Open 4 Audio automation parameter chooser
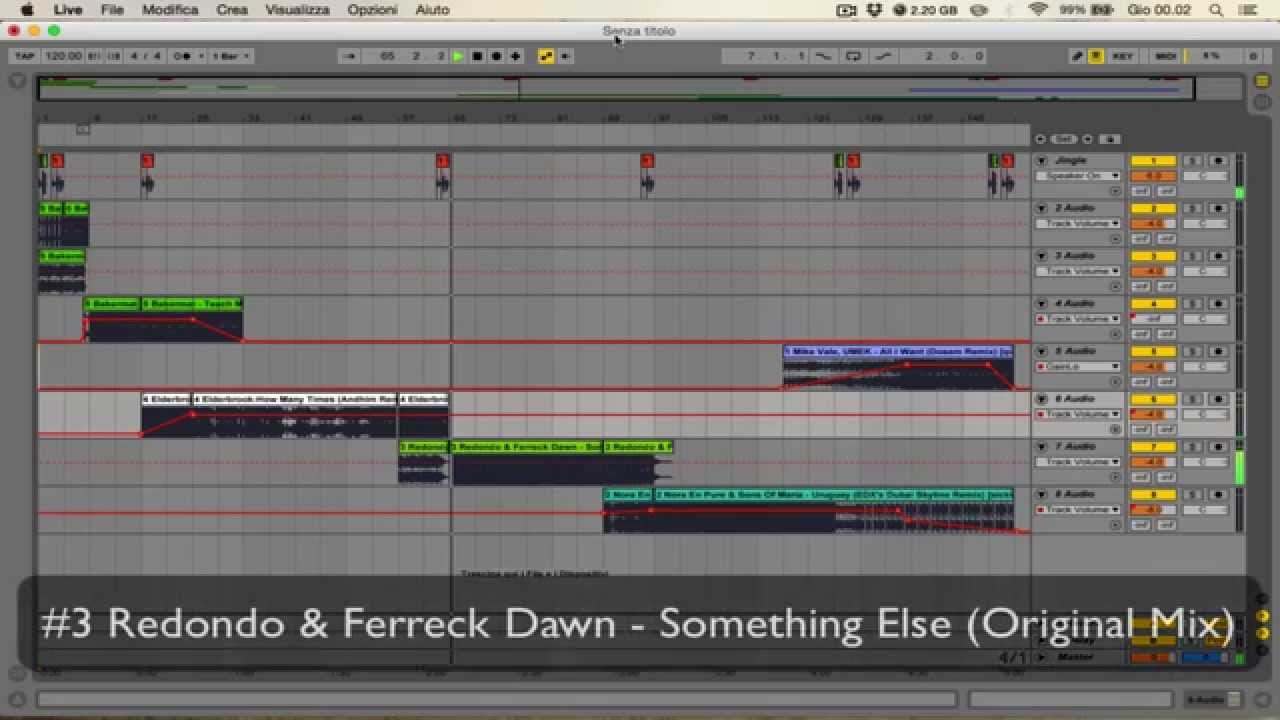The height and width of the screenshot is (720, 1280). 1078,319
